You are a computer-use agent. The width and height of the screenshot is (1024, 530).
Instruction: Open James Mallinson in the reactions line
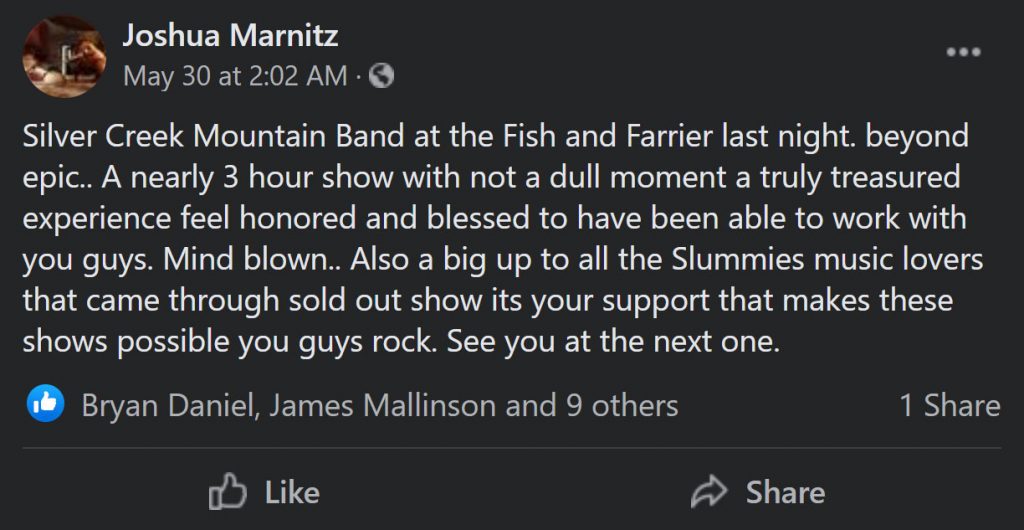coord(383,405)
